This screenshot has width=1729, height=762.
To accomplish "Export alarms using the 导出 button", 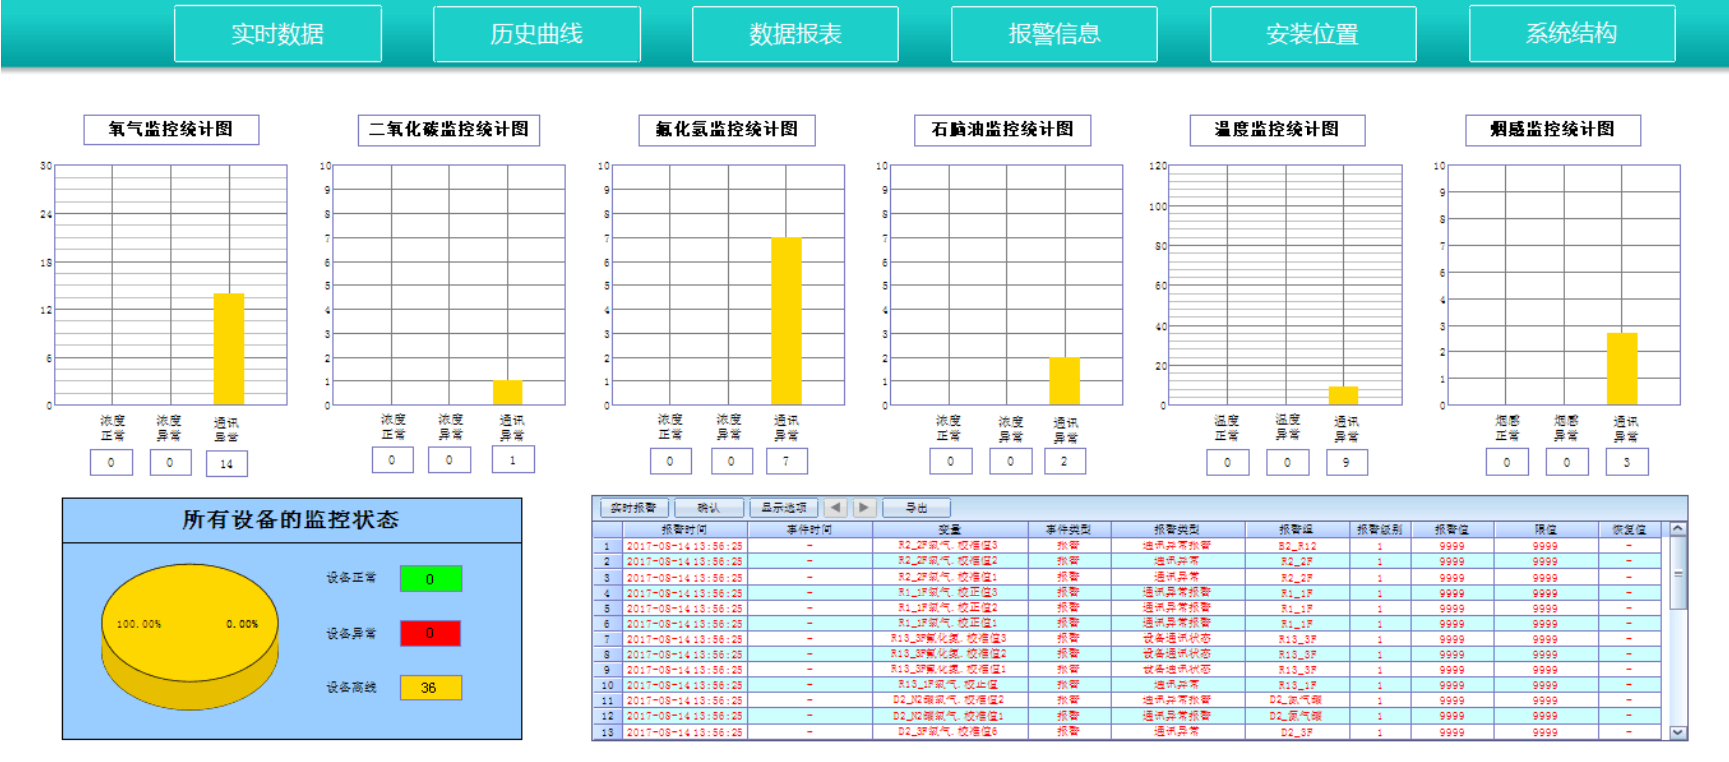I will click(916, 508).
